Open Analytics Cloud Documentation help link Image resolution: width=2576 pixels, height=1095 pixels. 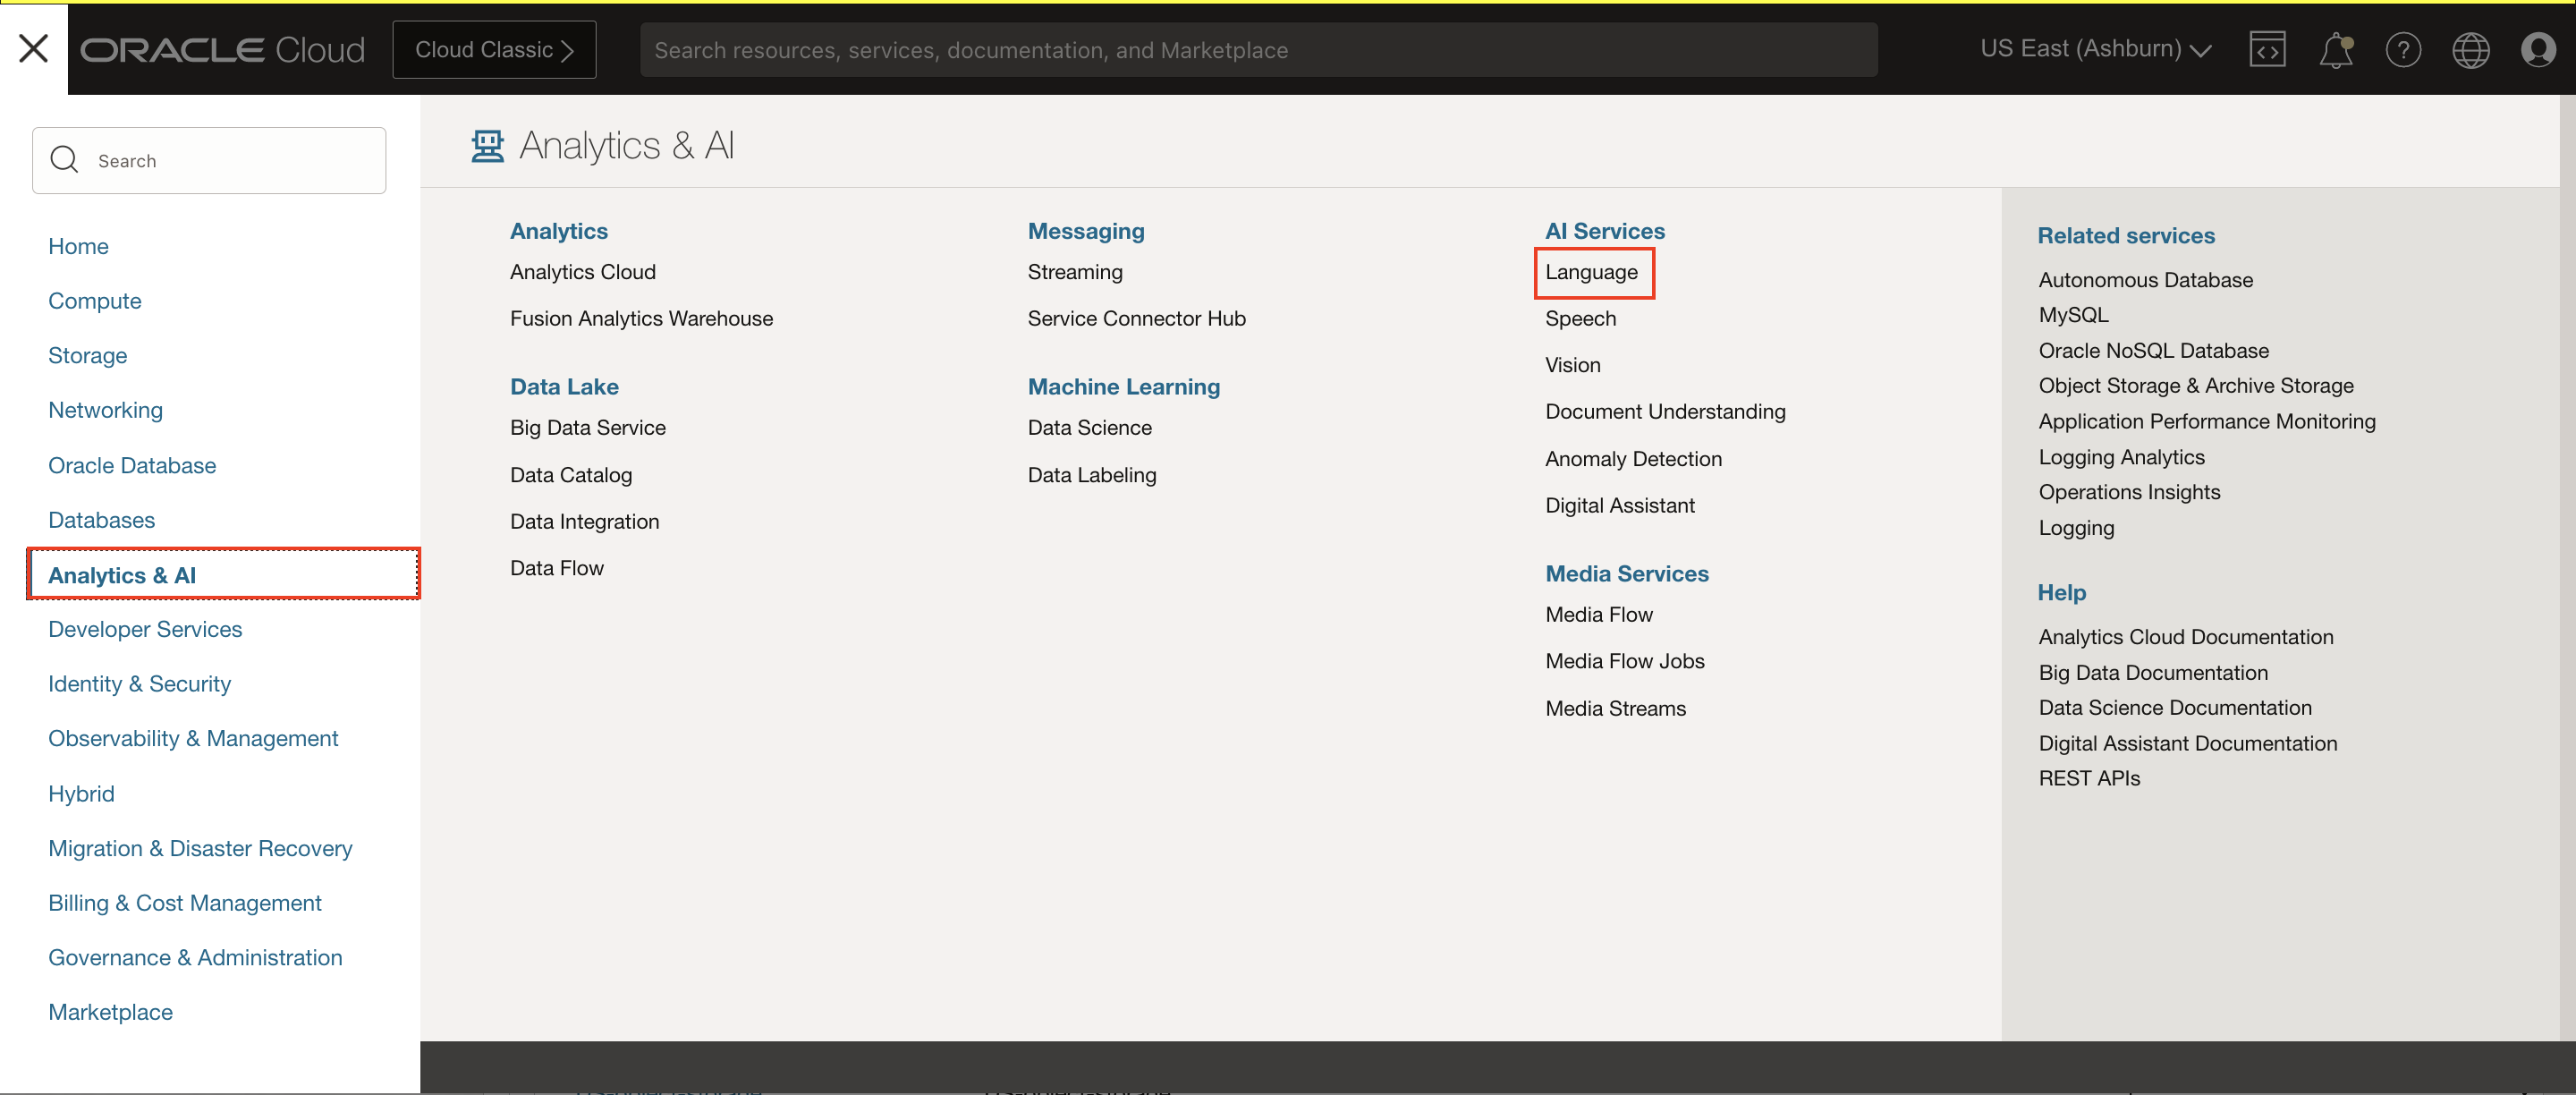(x=2186, y=637)
